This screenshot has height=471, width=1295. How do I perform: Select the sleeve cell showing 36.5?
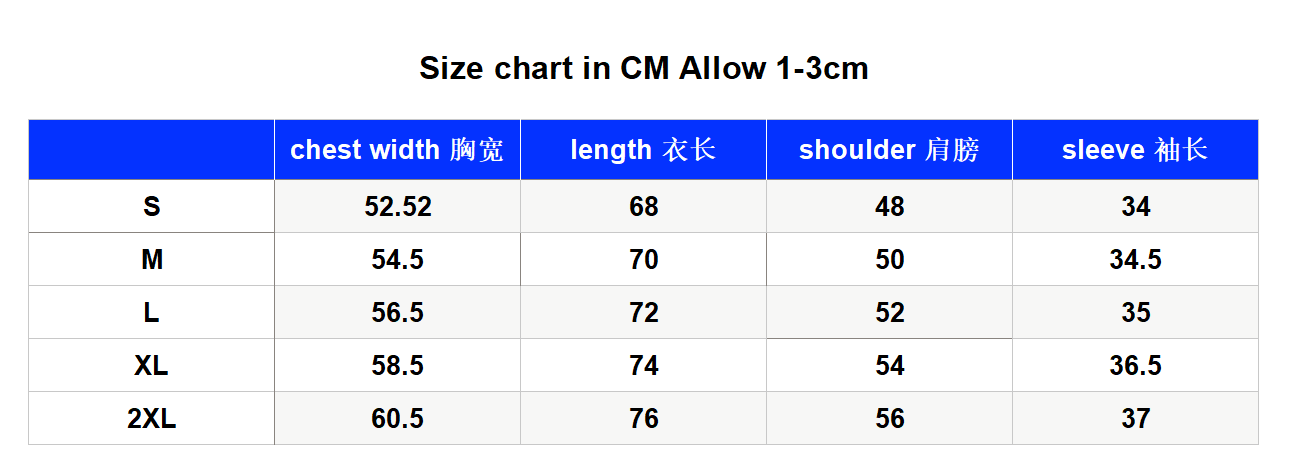tap(1135, 366)
